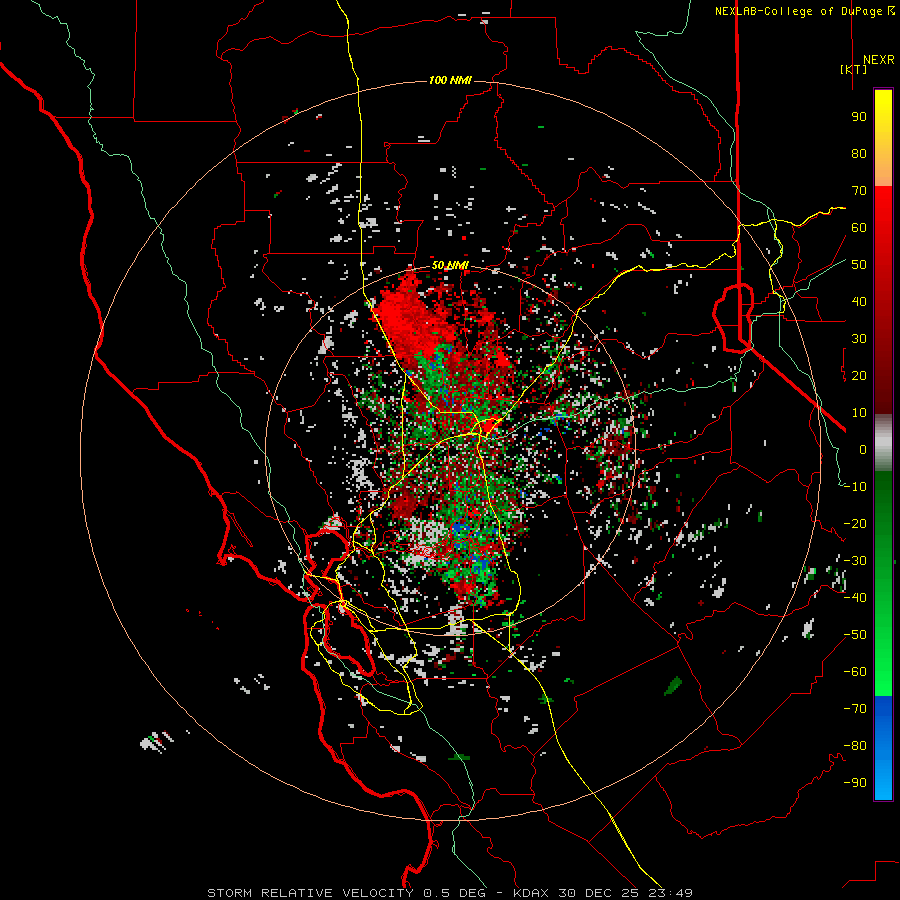Select the 90 value on velocity scale

(859, 117)
